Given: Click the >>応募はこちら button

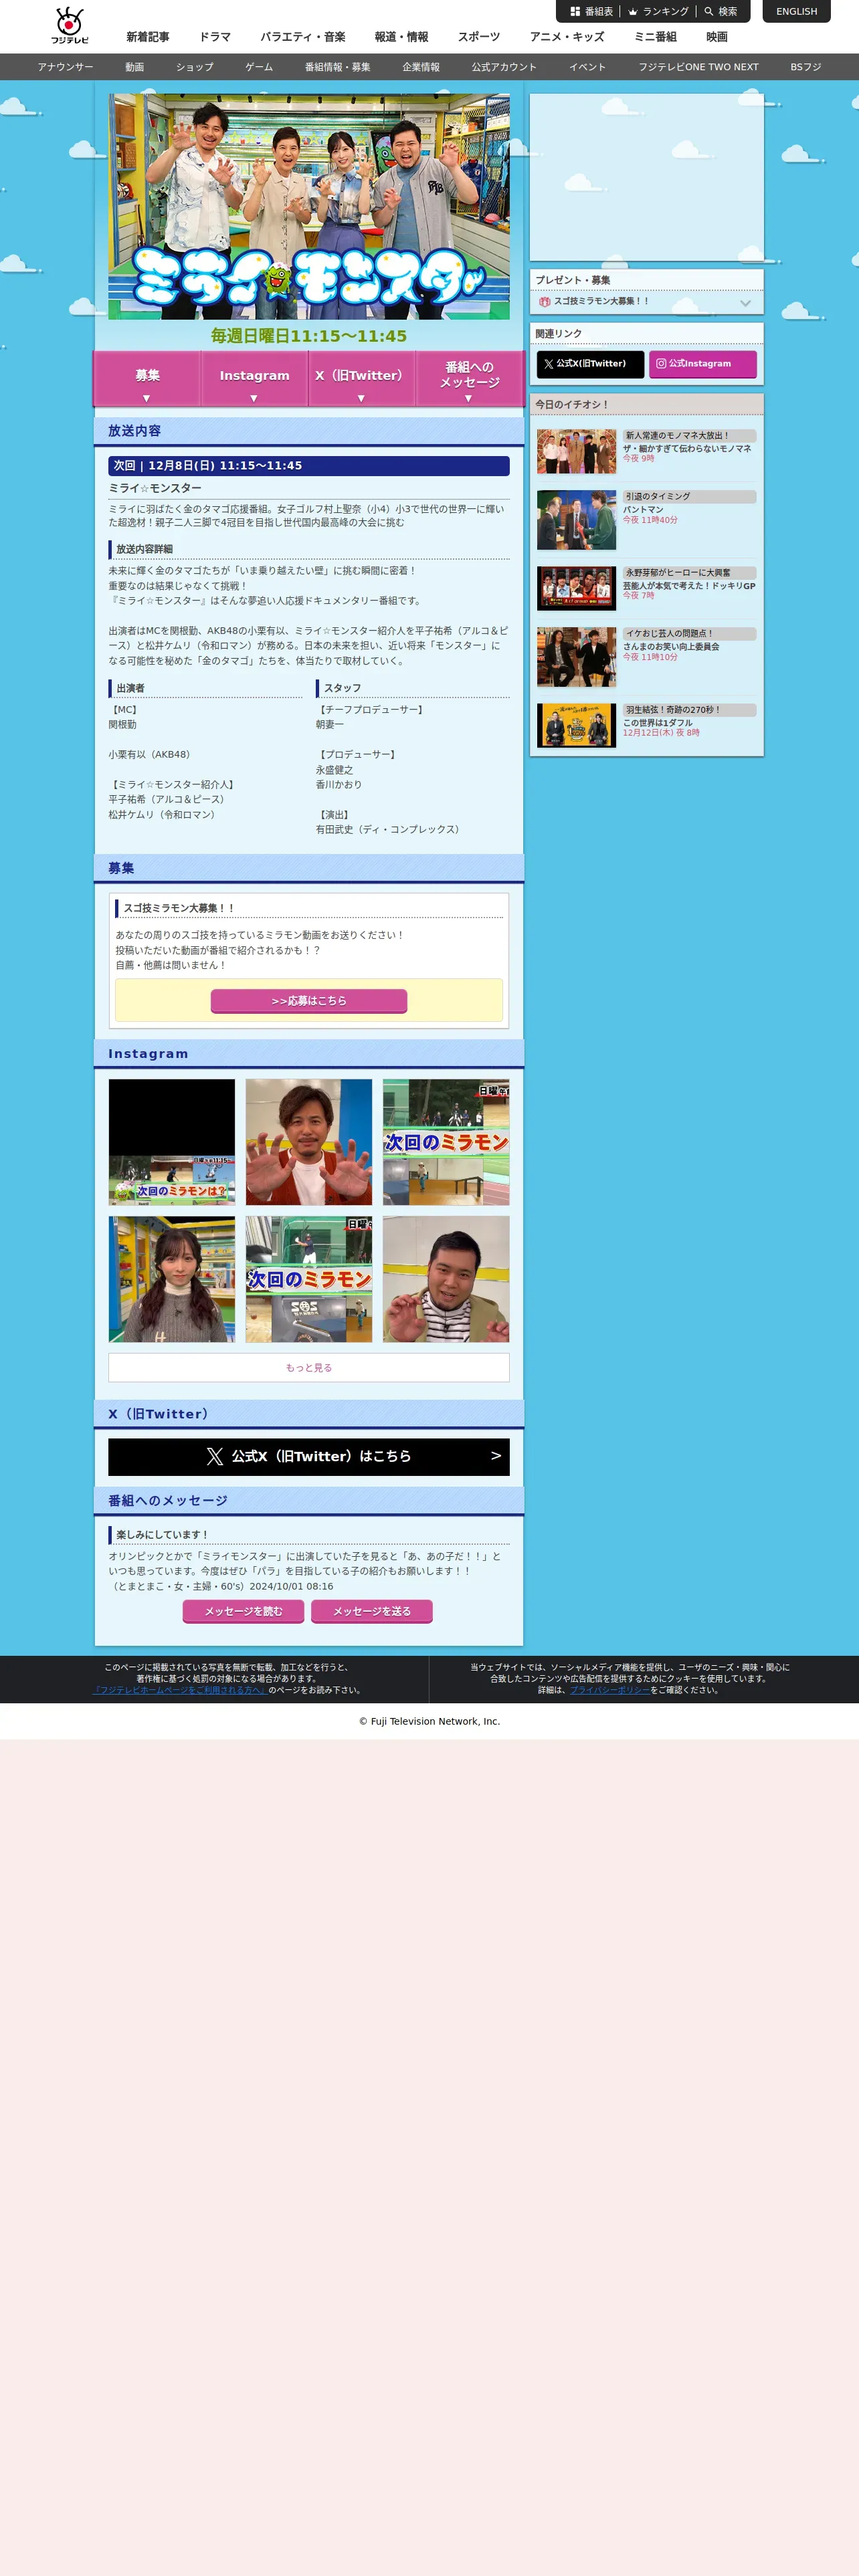Looking at the screenshot, I should pyautogui.click(x=309, y=1001).
